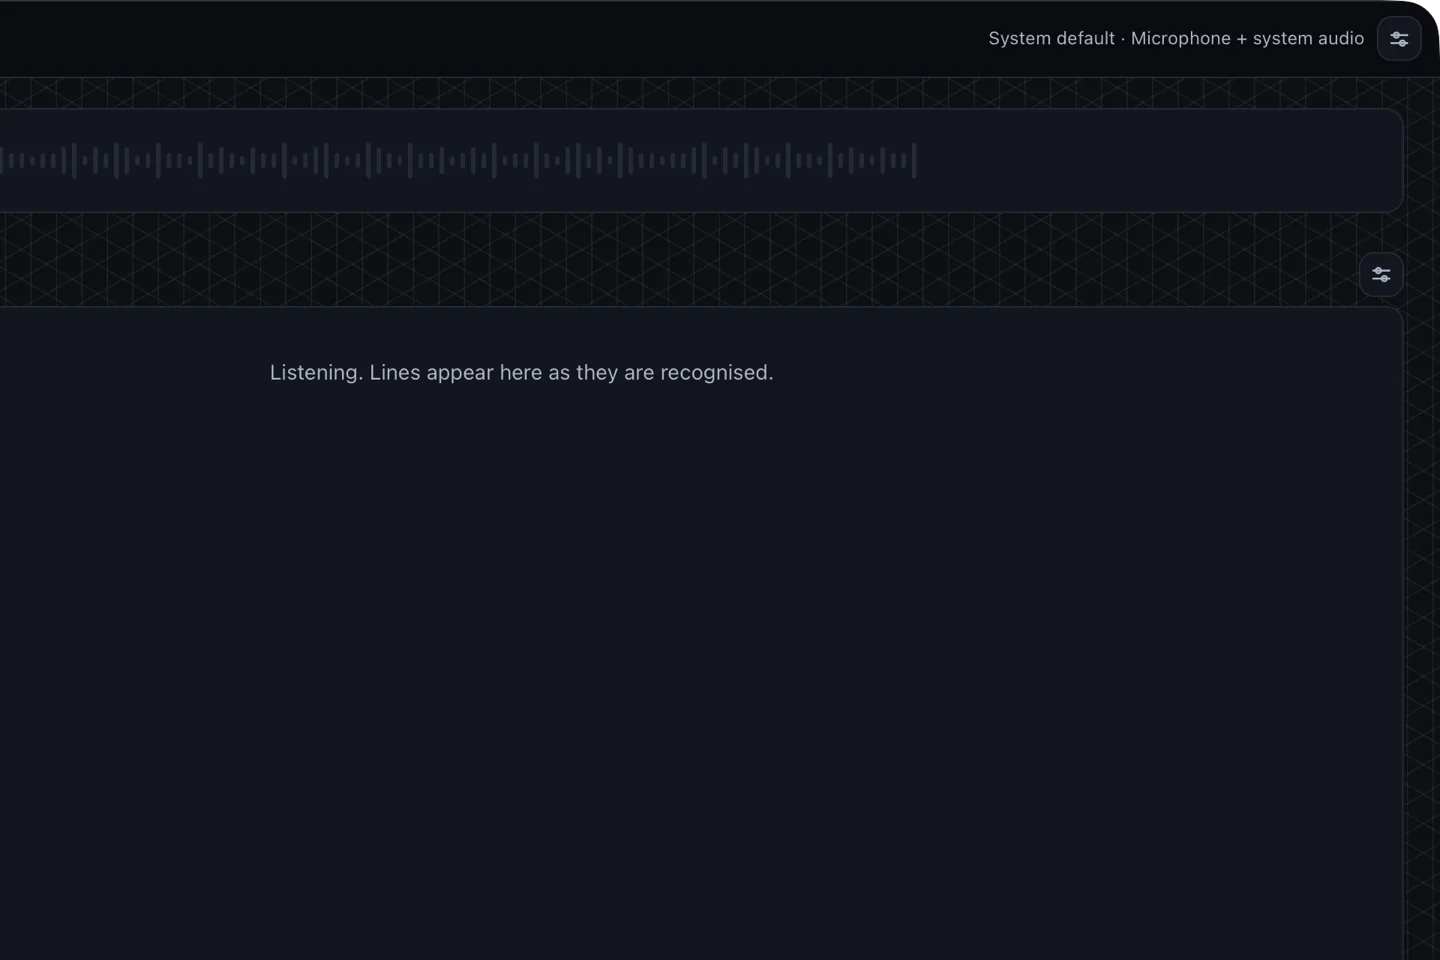Click the 'System default · Microphone + system audio' label

click(x=1176, y=39)
